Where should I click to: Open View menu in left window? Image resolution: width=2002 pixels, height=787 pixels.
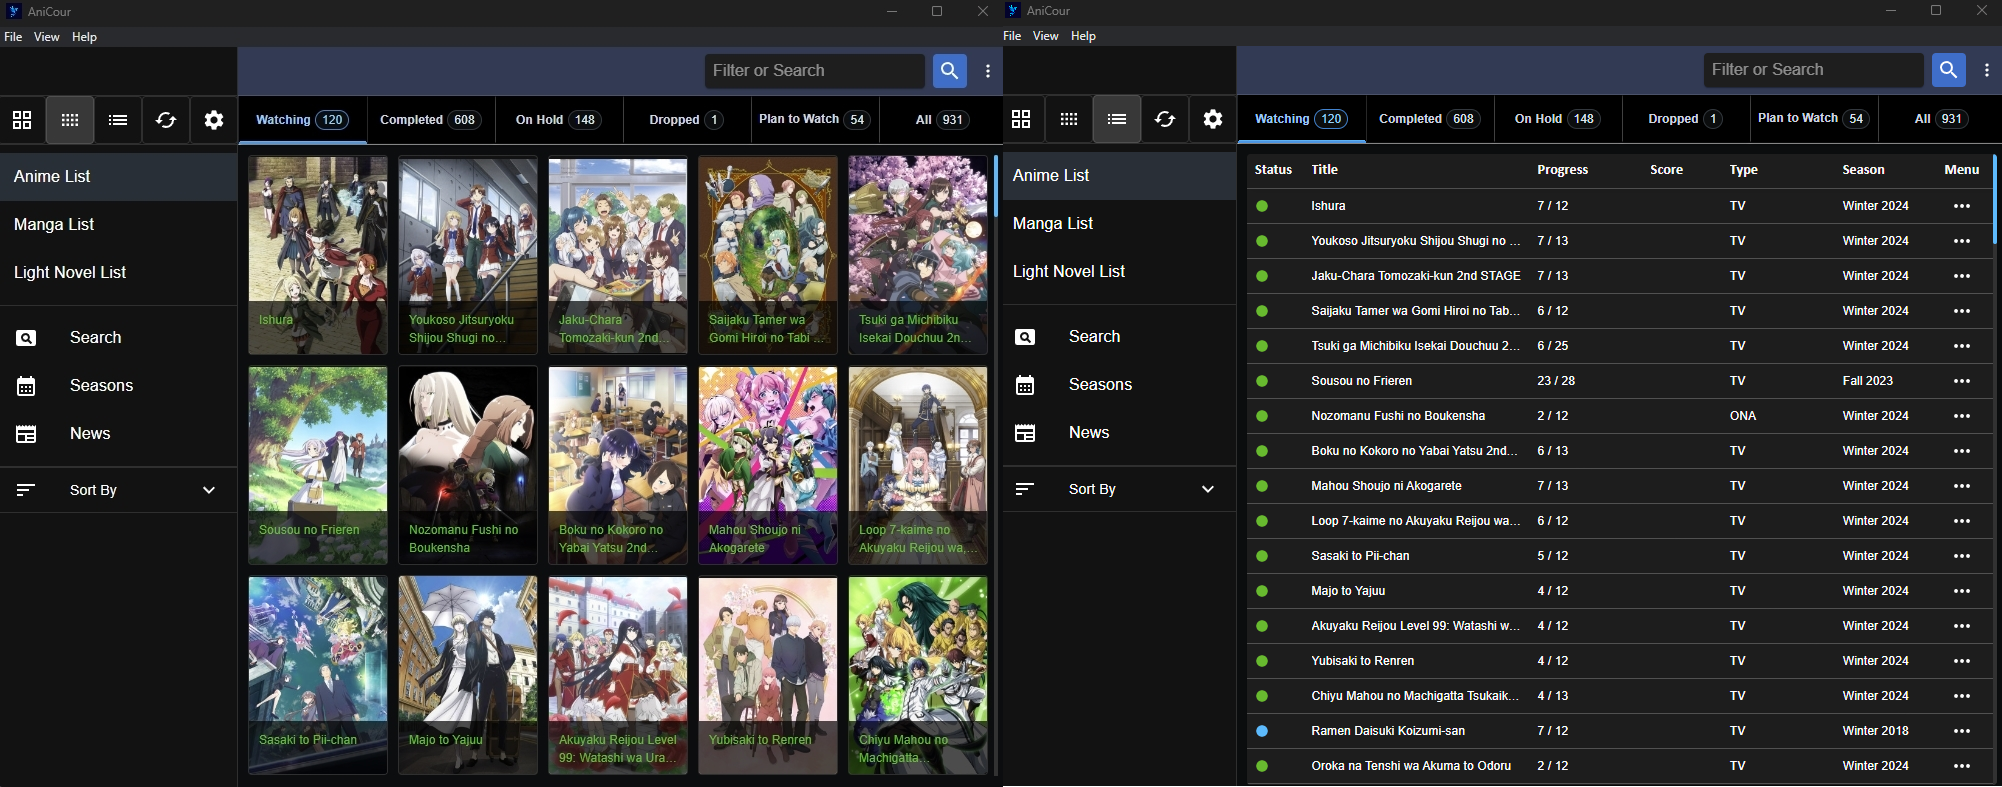click(47, 37)
